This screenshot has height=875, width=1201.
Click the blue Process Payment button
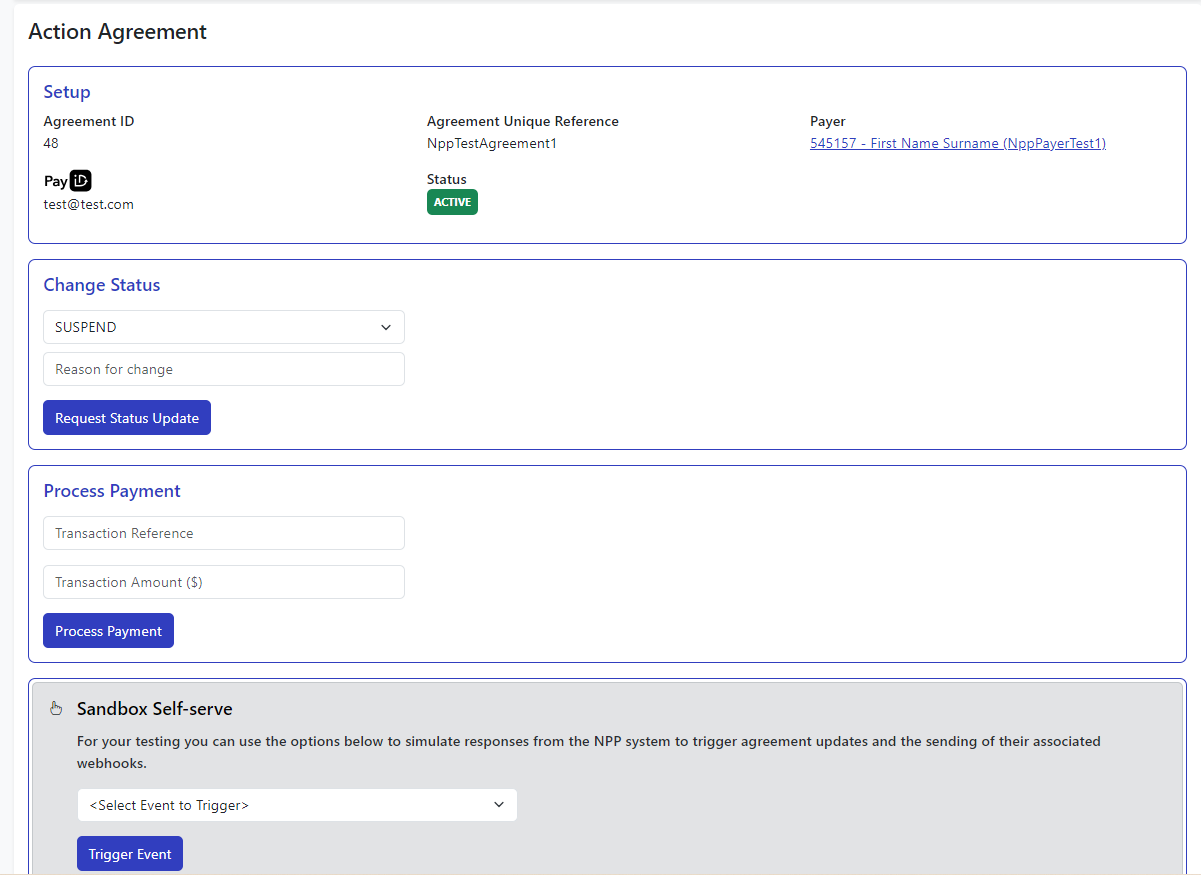(108, 631)
